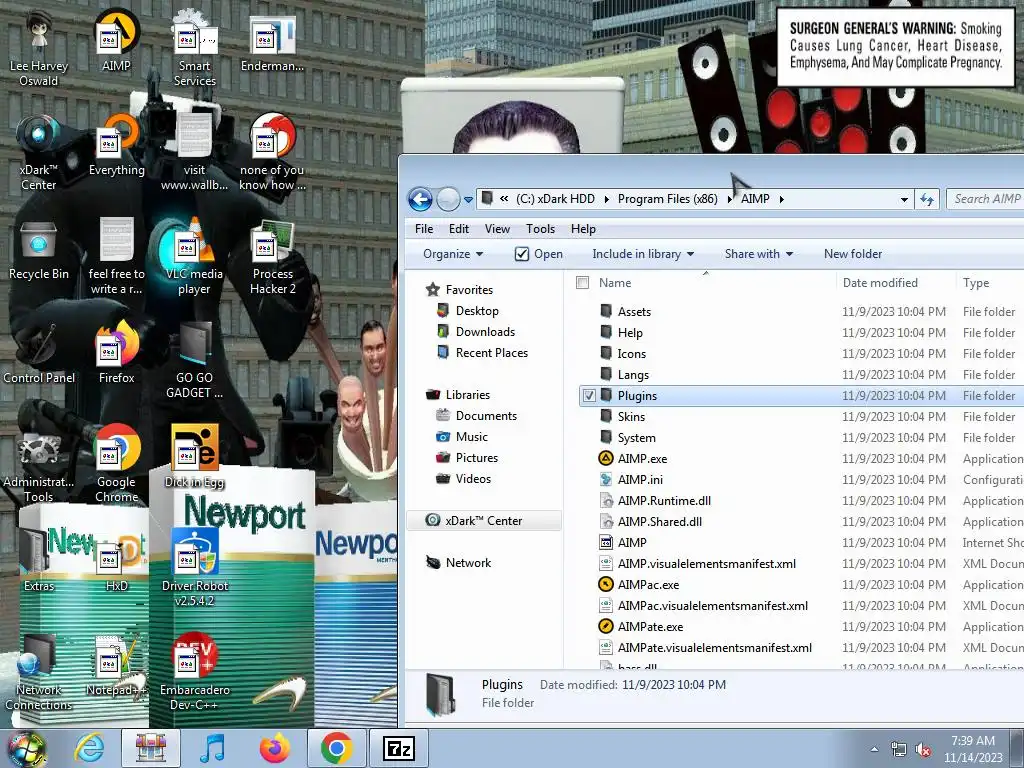Viewport: 1024px width, 768px height.
Task: Launch the Firefox desktop shortcut
Action: point(116,353)
